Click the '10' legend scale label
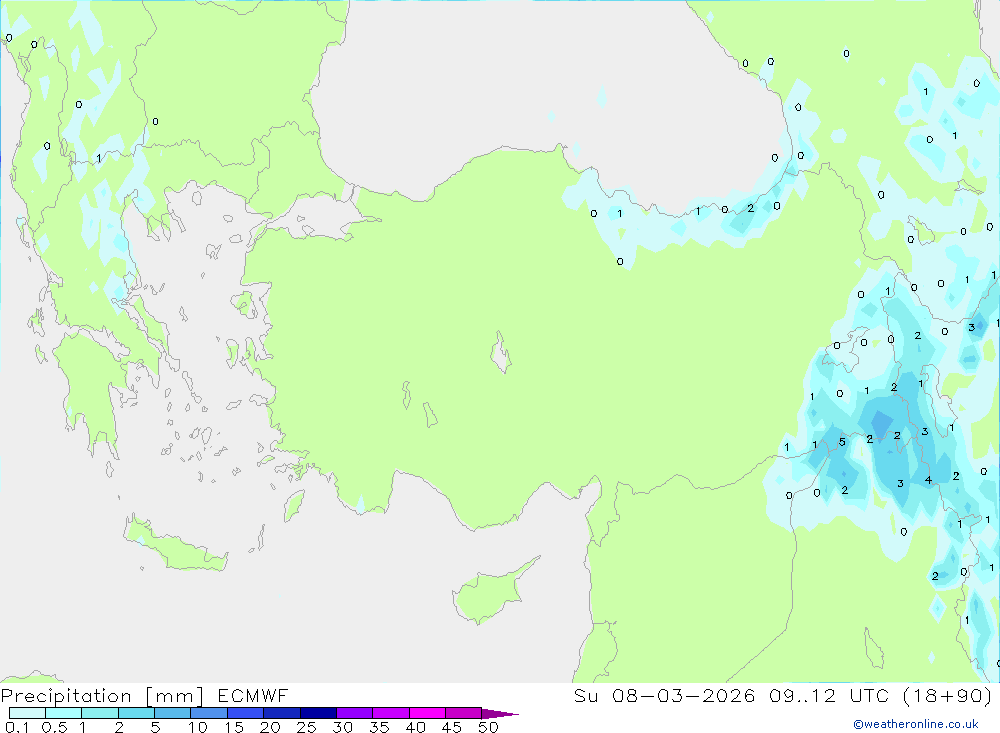Viewport: 1000px width, 733px height. point(198,727)
